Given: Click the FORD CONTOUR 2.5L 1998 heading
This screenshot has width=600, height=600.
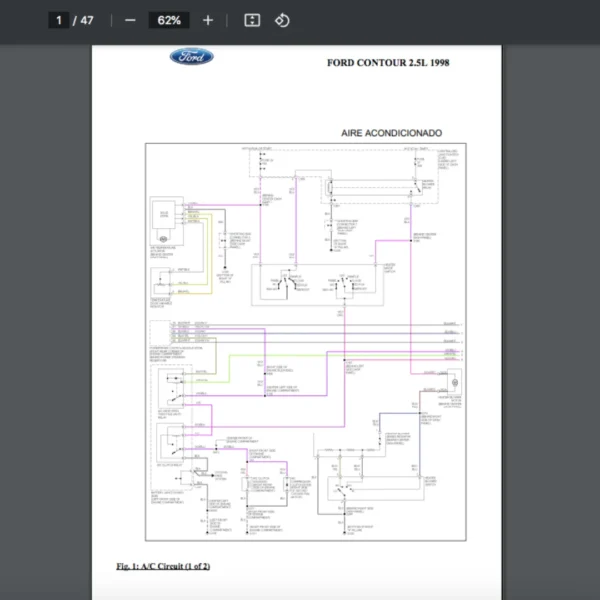Looking at the screenshot, I should 388,63.
